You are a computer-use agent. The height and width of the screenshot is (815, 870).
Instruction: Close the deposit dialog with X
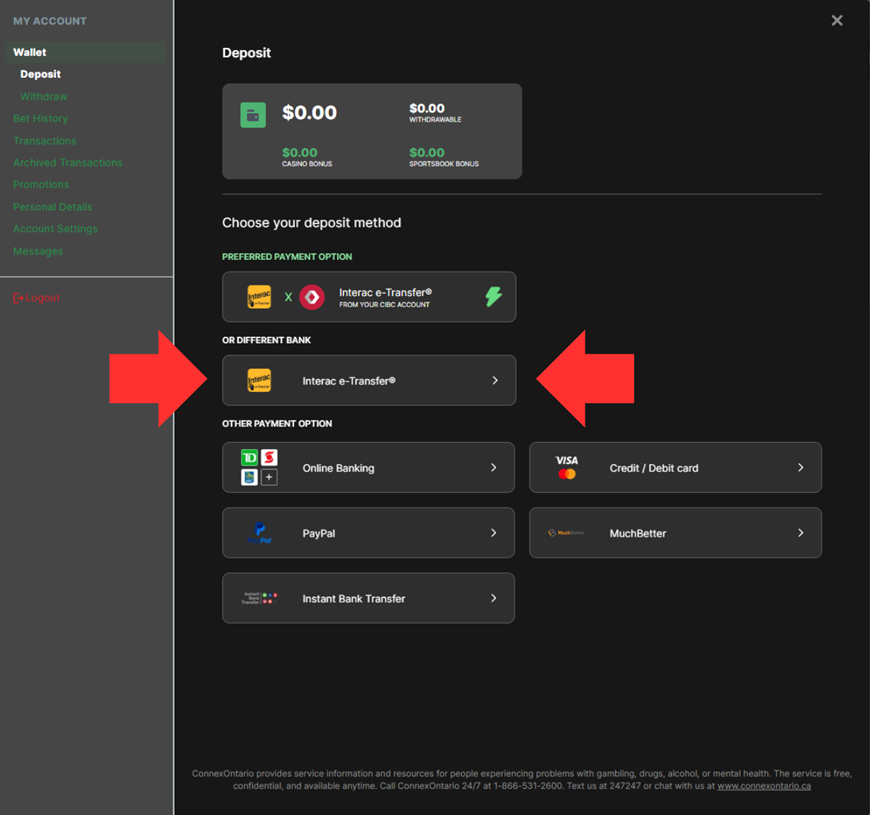click(x=837, y=20)
